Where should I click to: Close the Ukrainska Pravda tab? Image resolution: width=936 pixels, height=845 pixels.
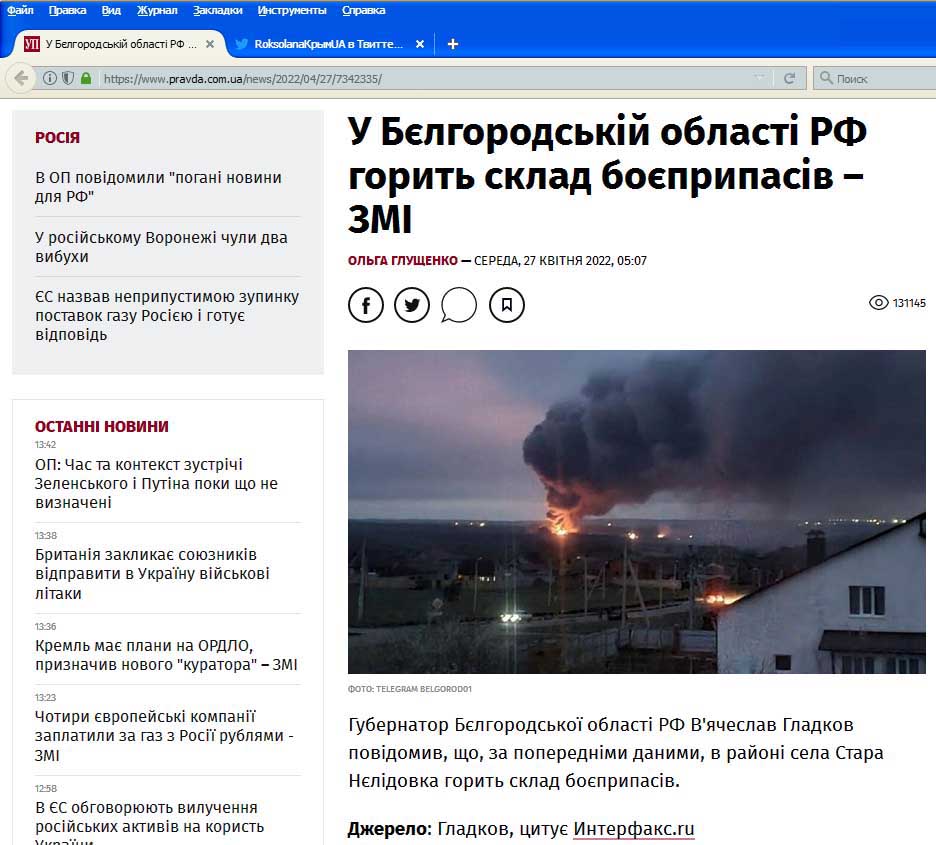pos(210,44)
